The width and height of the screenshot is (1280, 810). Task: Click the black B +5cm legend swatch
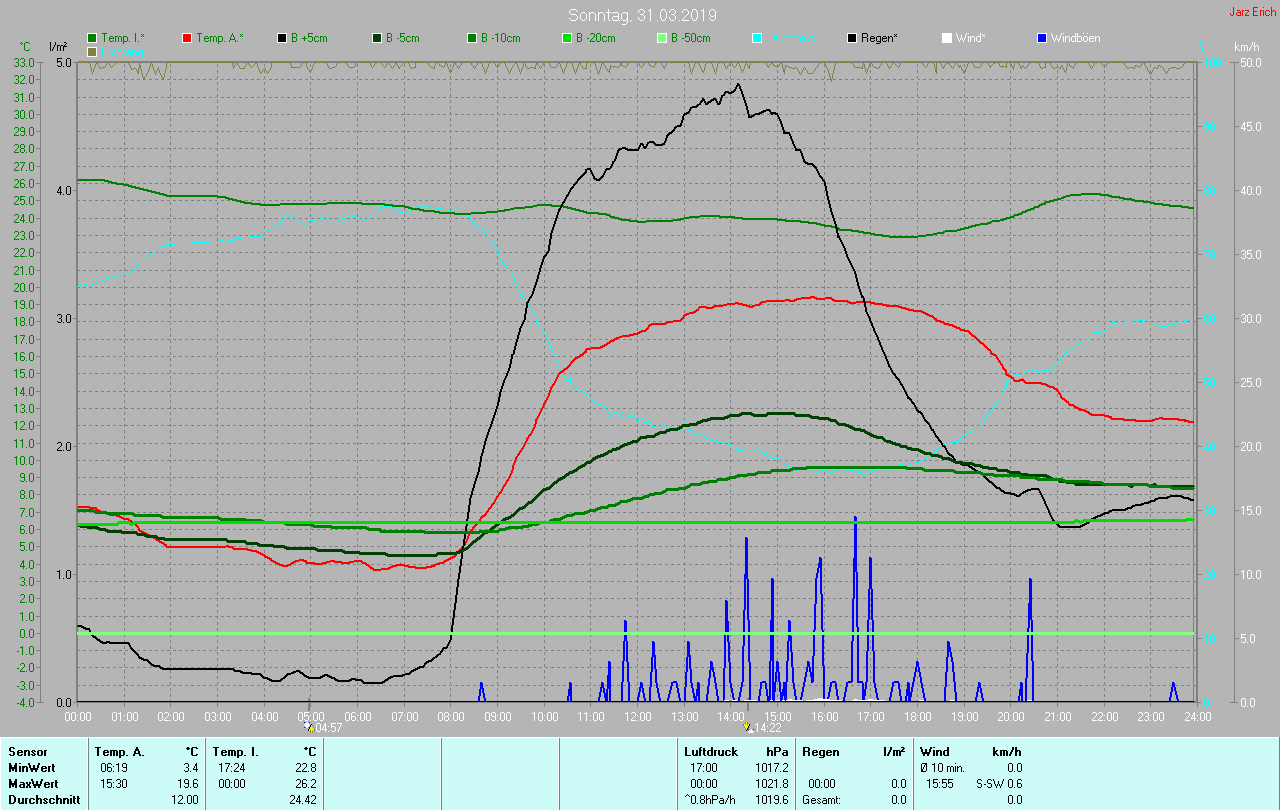pyautogui.click(x=282, y=38)
